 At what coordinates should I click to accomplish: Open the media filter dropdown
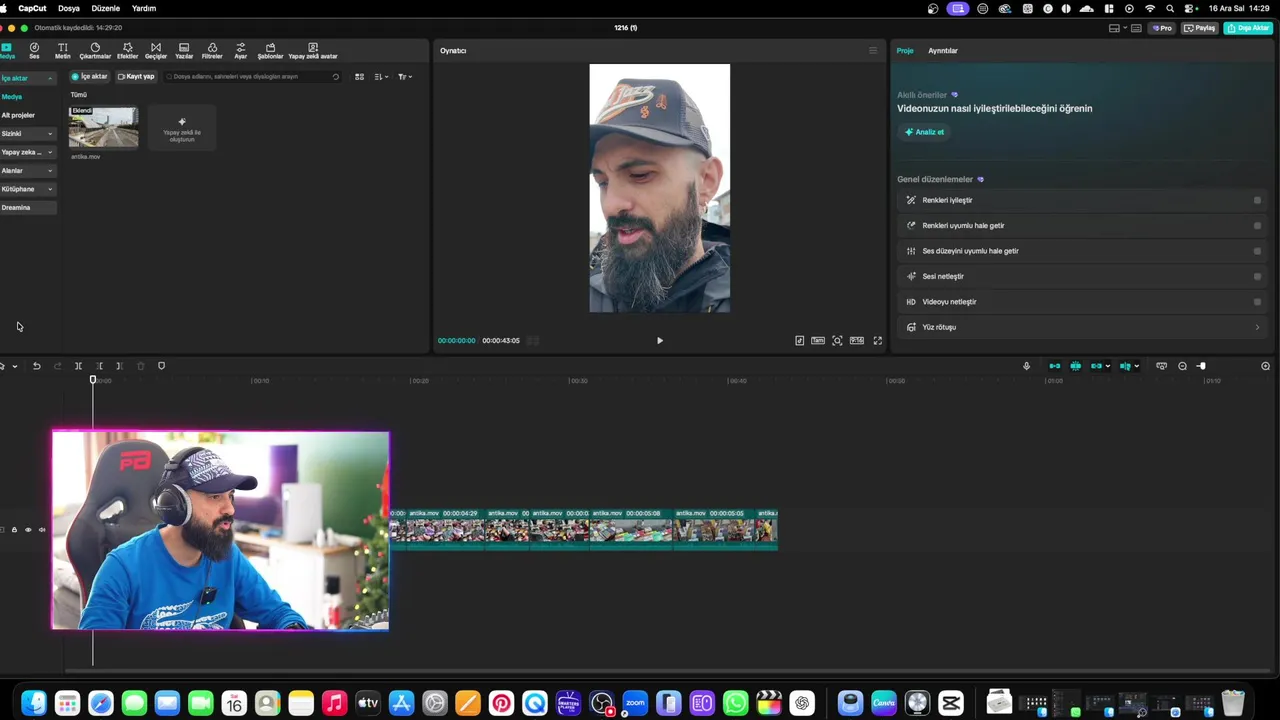click(x=404, y=77)
